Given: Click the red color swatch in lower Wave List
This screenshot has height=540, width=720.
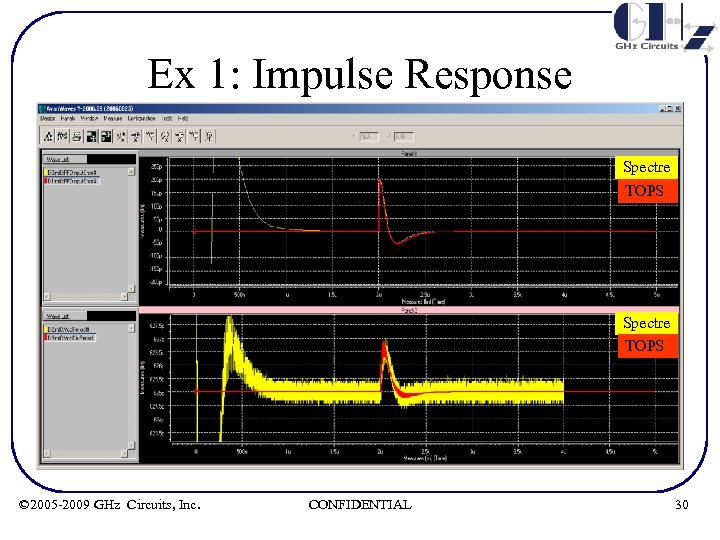Looking at the screenshot, I should 46,338.
